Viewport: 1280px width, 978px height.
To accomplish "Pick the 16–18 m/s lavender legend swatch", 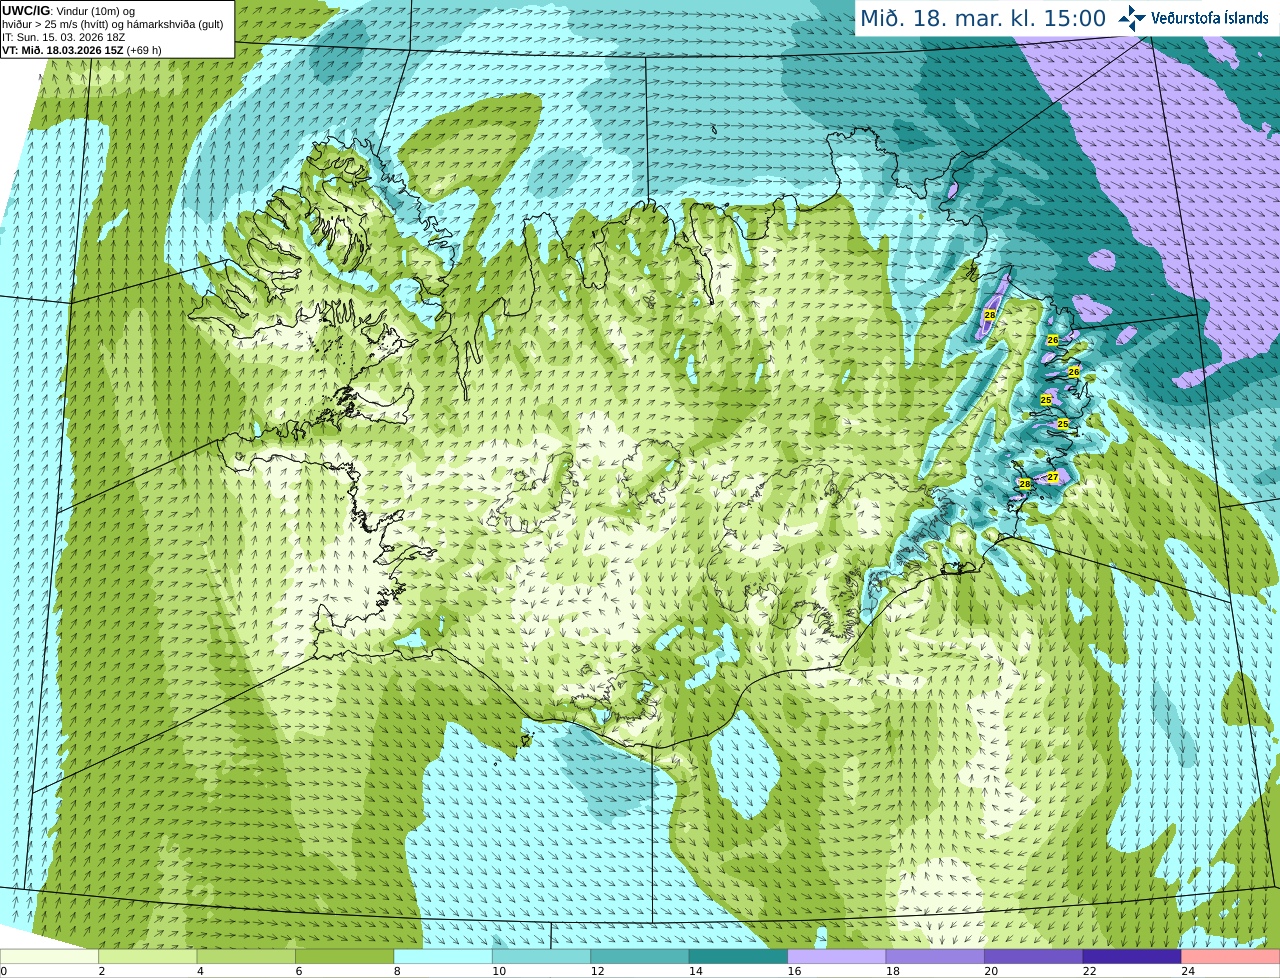I will (837, 956).
